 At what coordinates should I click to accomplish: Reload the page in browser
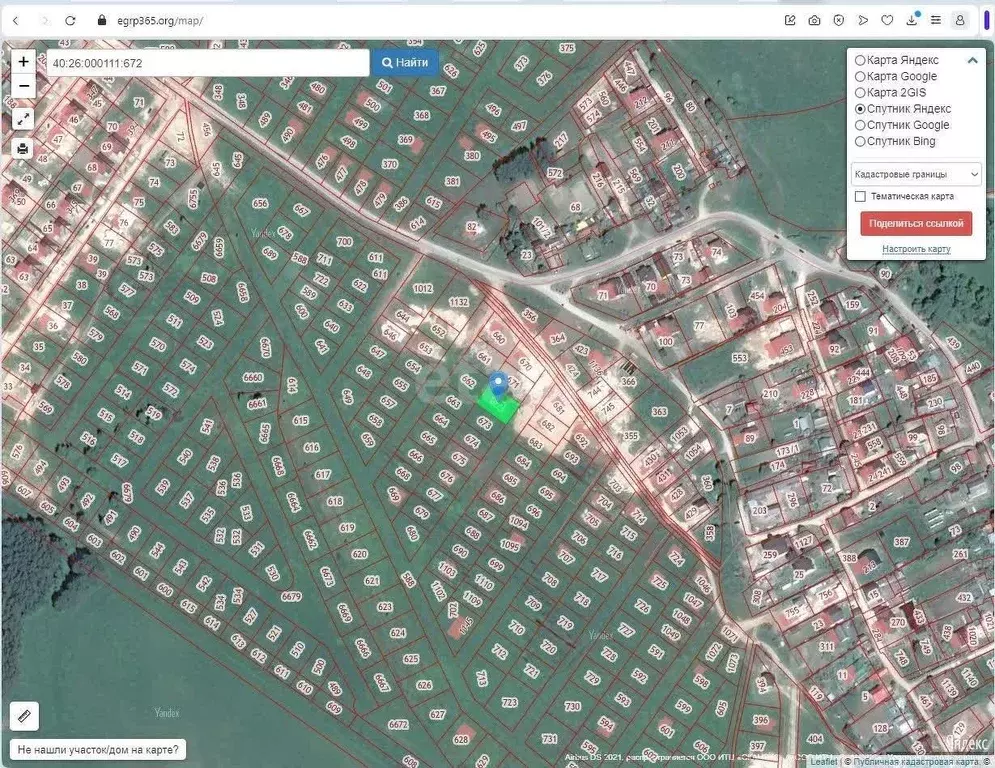tap(70, 20)
